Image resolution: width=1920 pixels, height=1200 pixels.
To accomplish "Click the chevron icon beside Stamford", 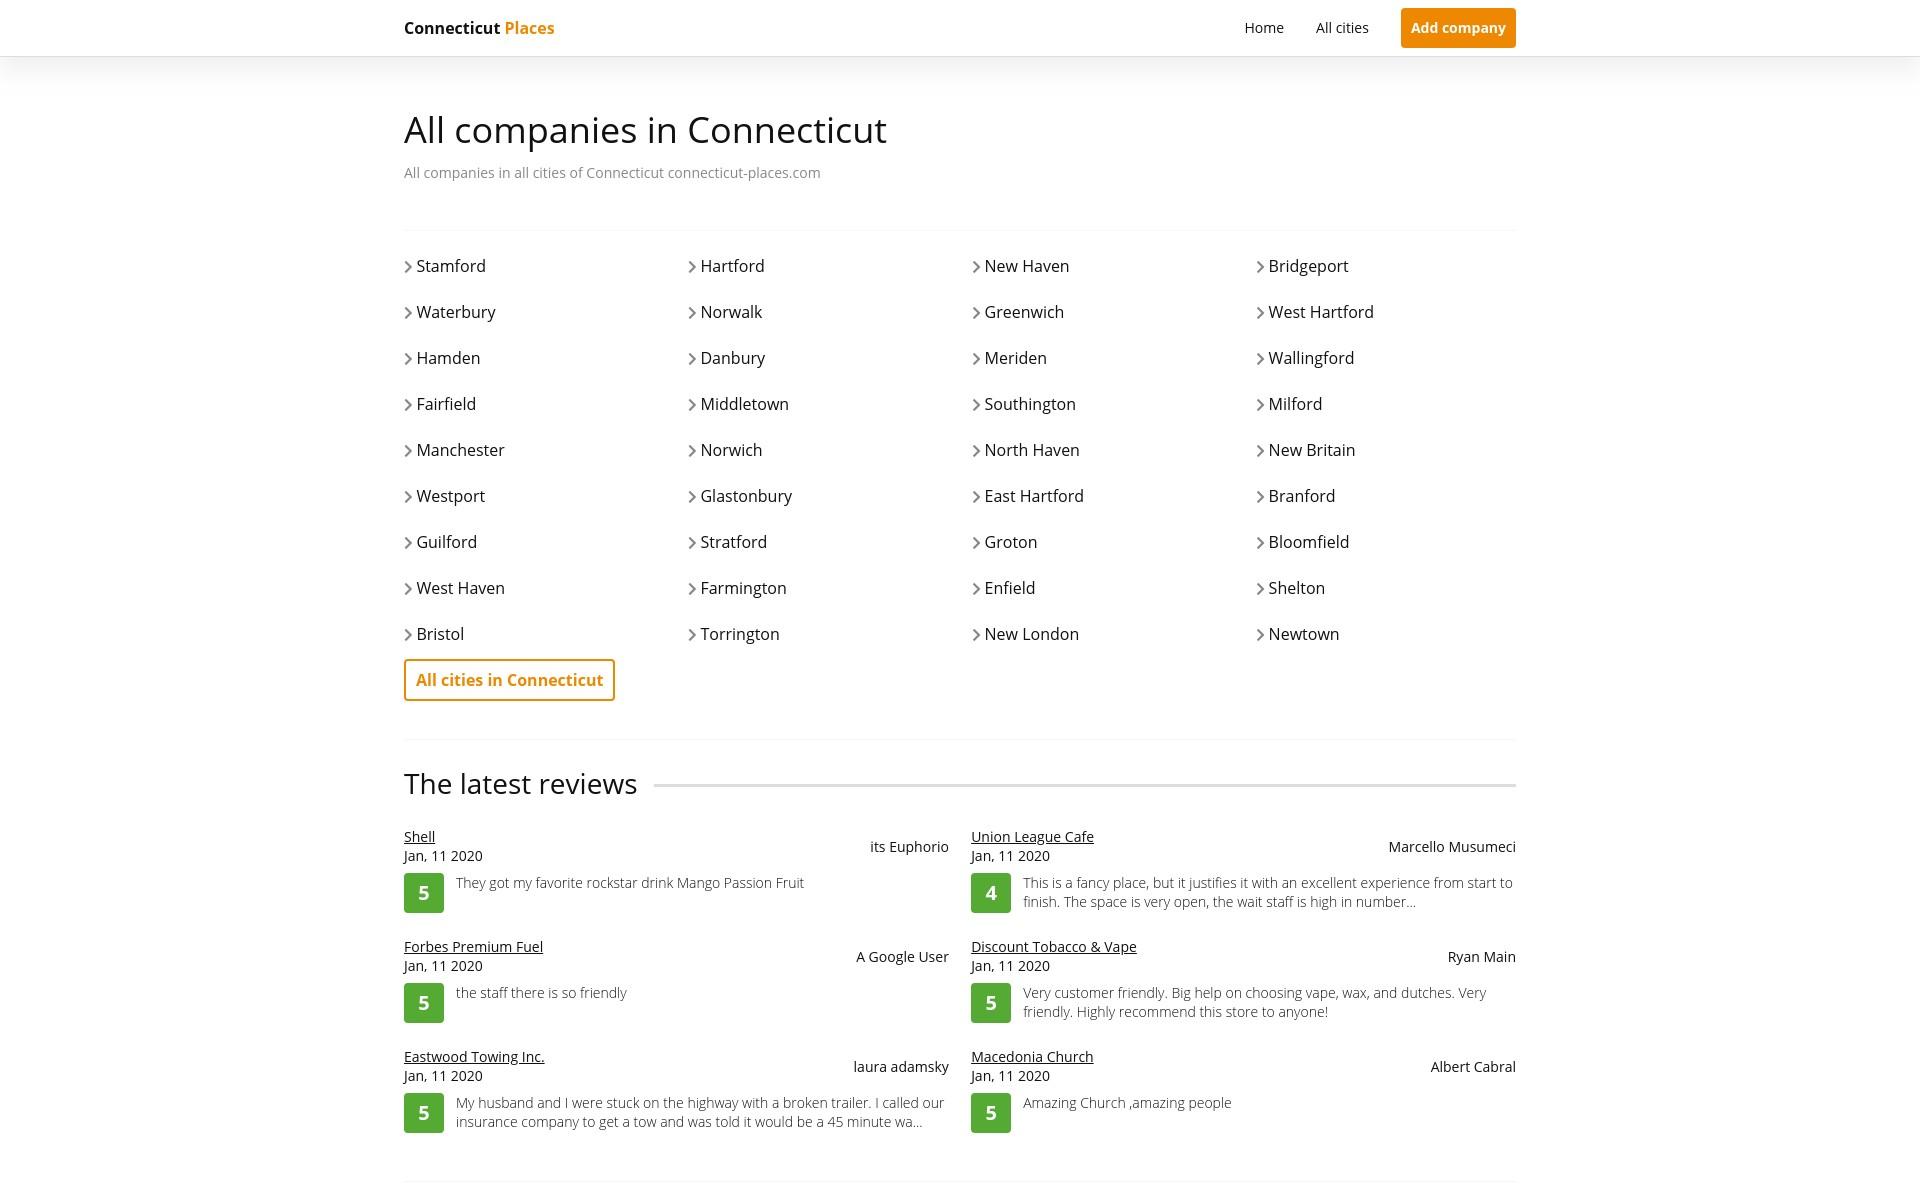I will tap(408, 267).
